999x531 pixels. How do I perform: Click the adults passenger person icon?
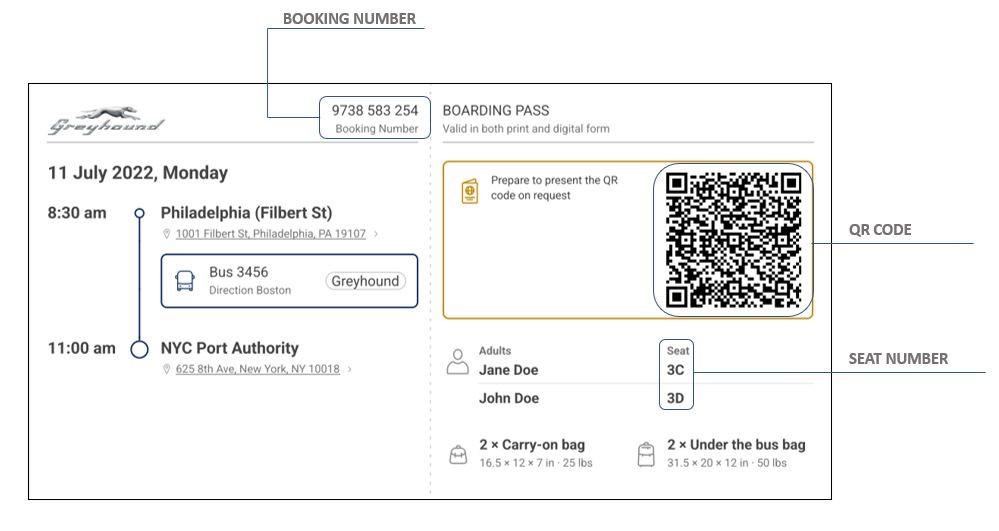[457, 362]
